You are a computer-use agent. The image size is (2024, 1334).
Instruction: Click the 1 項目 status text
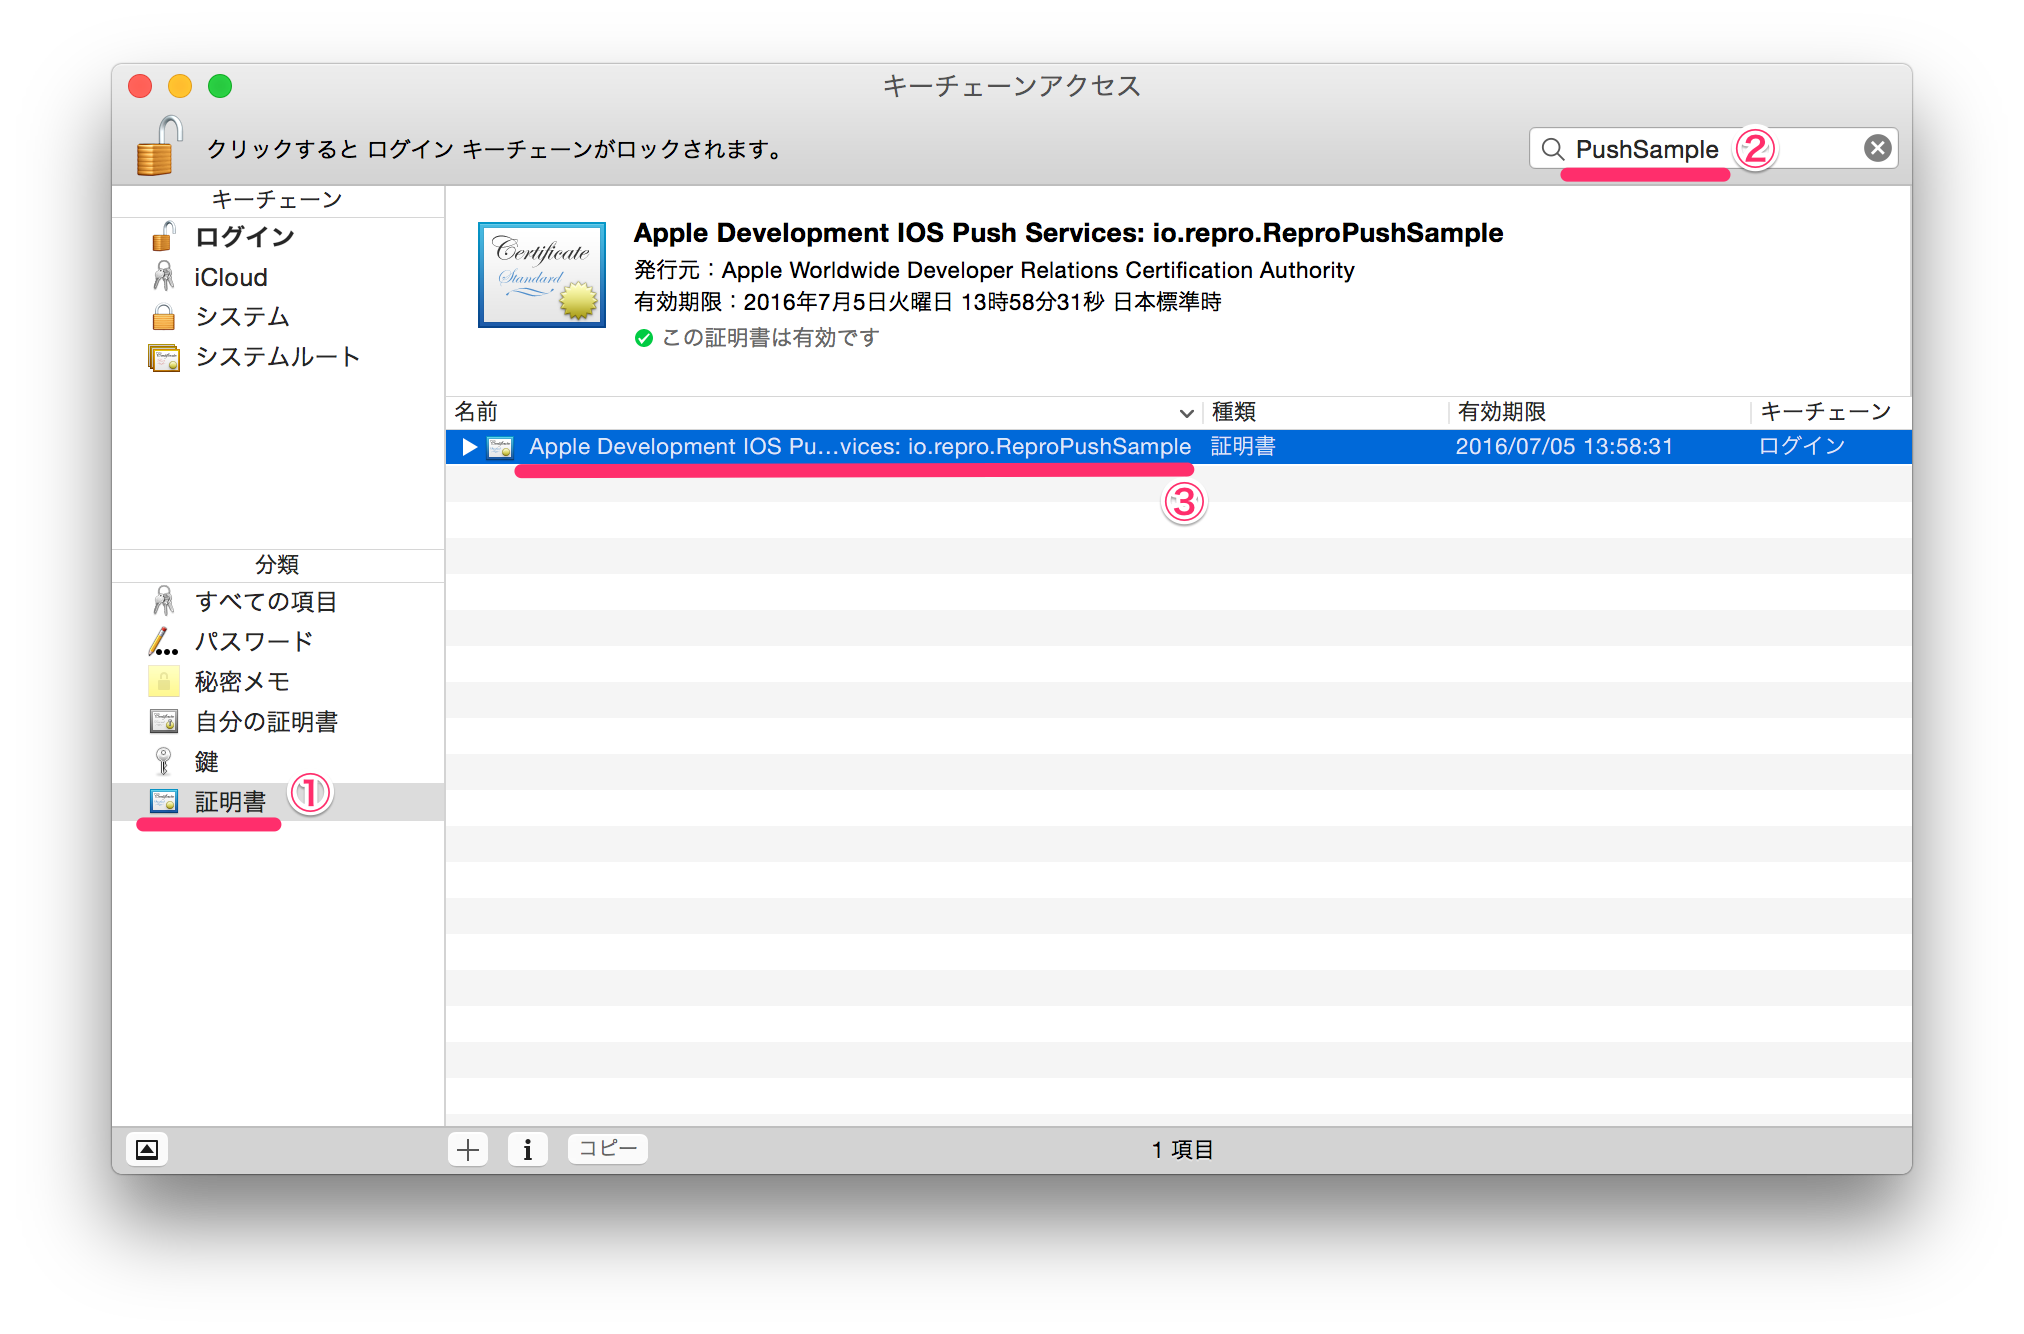(1182, 1149)
